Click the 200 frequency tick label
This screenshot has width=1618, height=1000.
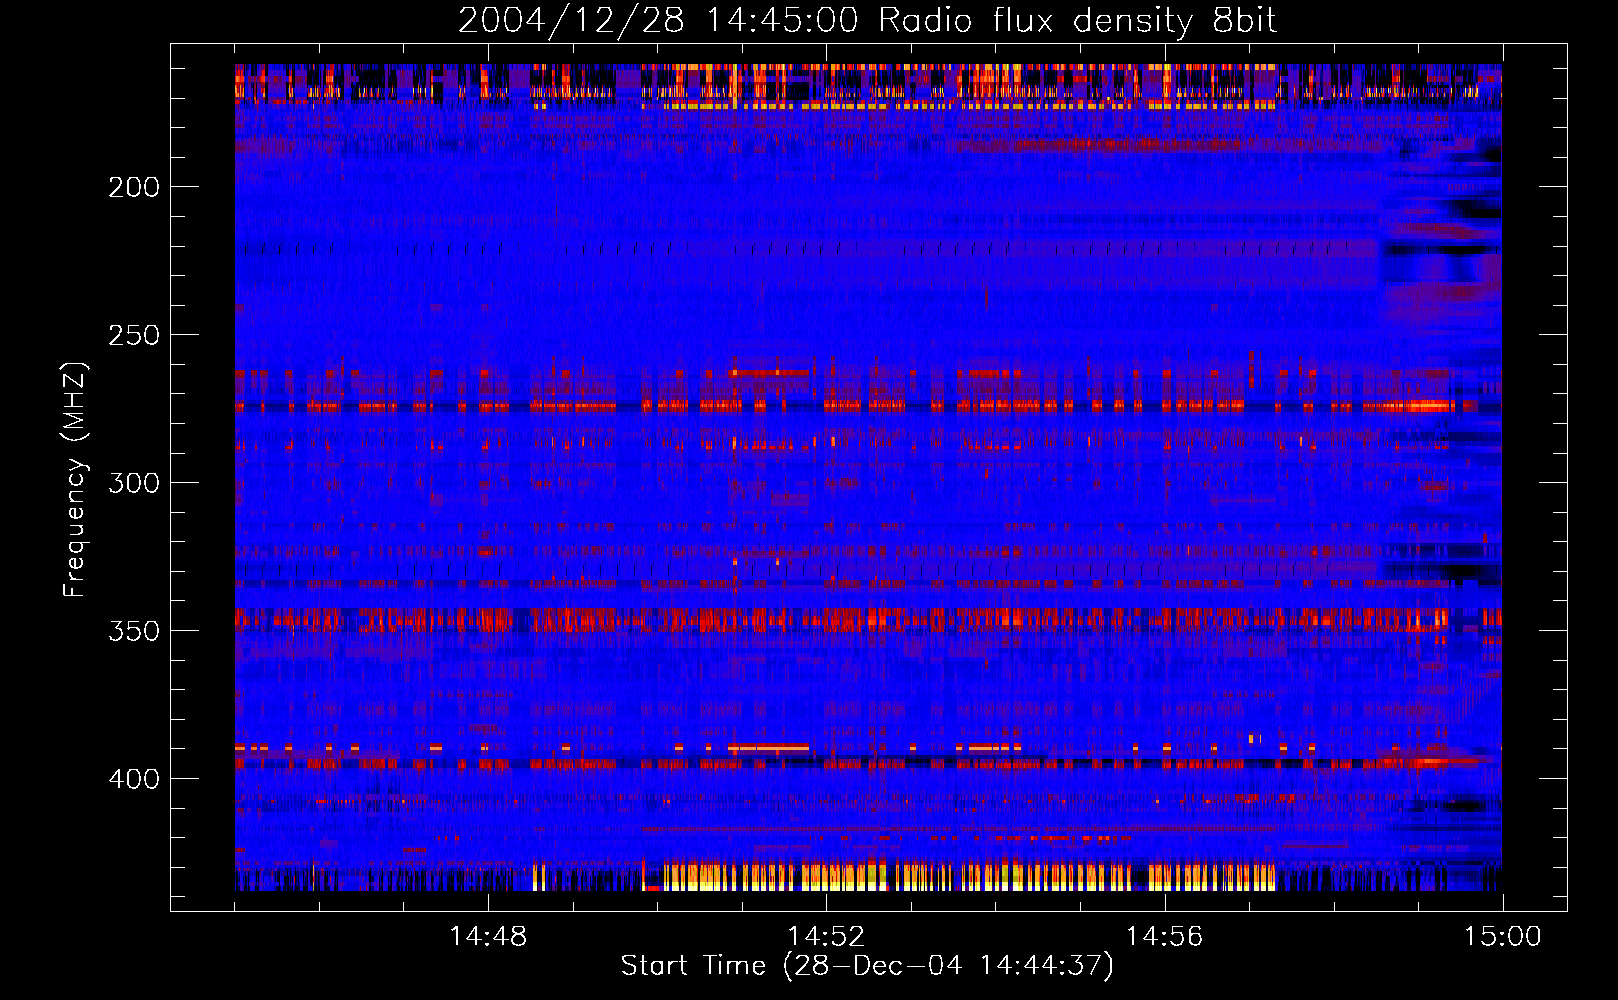134,187
